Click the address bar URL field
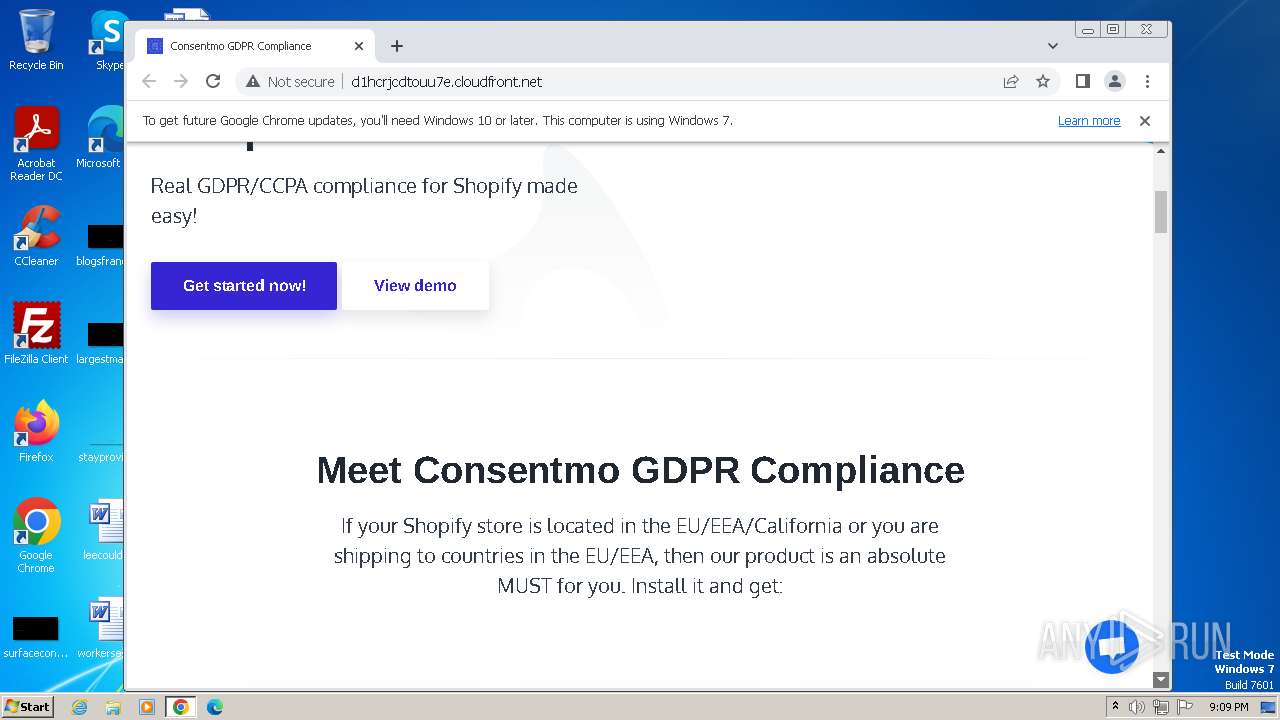The height and width of the screenshot is (720, 1280). pos(600,82)
